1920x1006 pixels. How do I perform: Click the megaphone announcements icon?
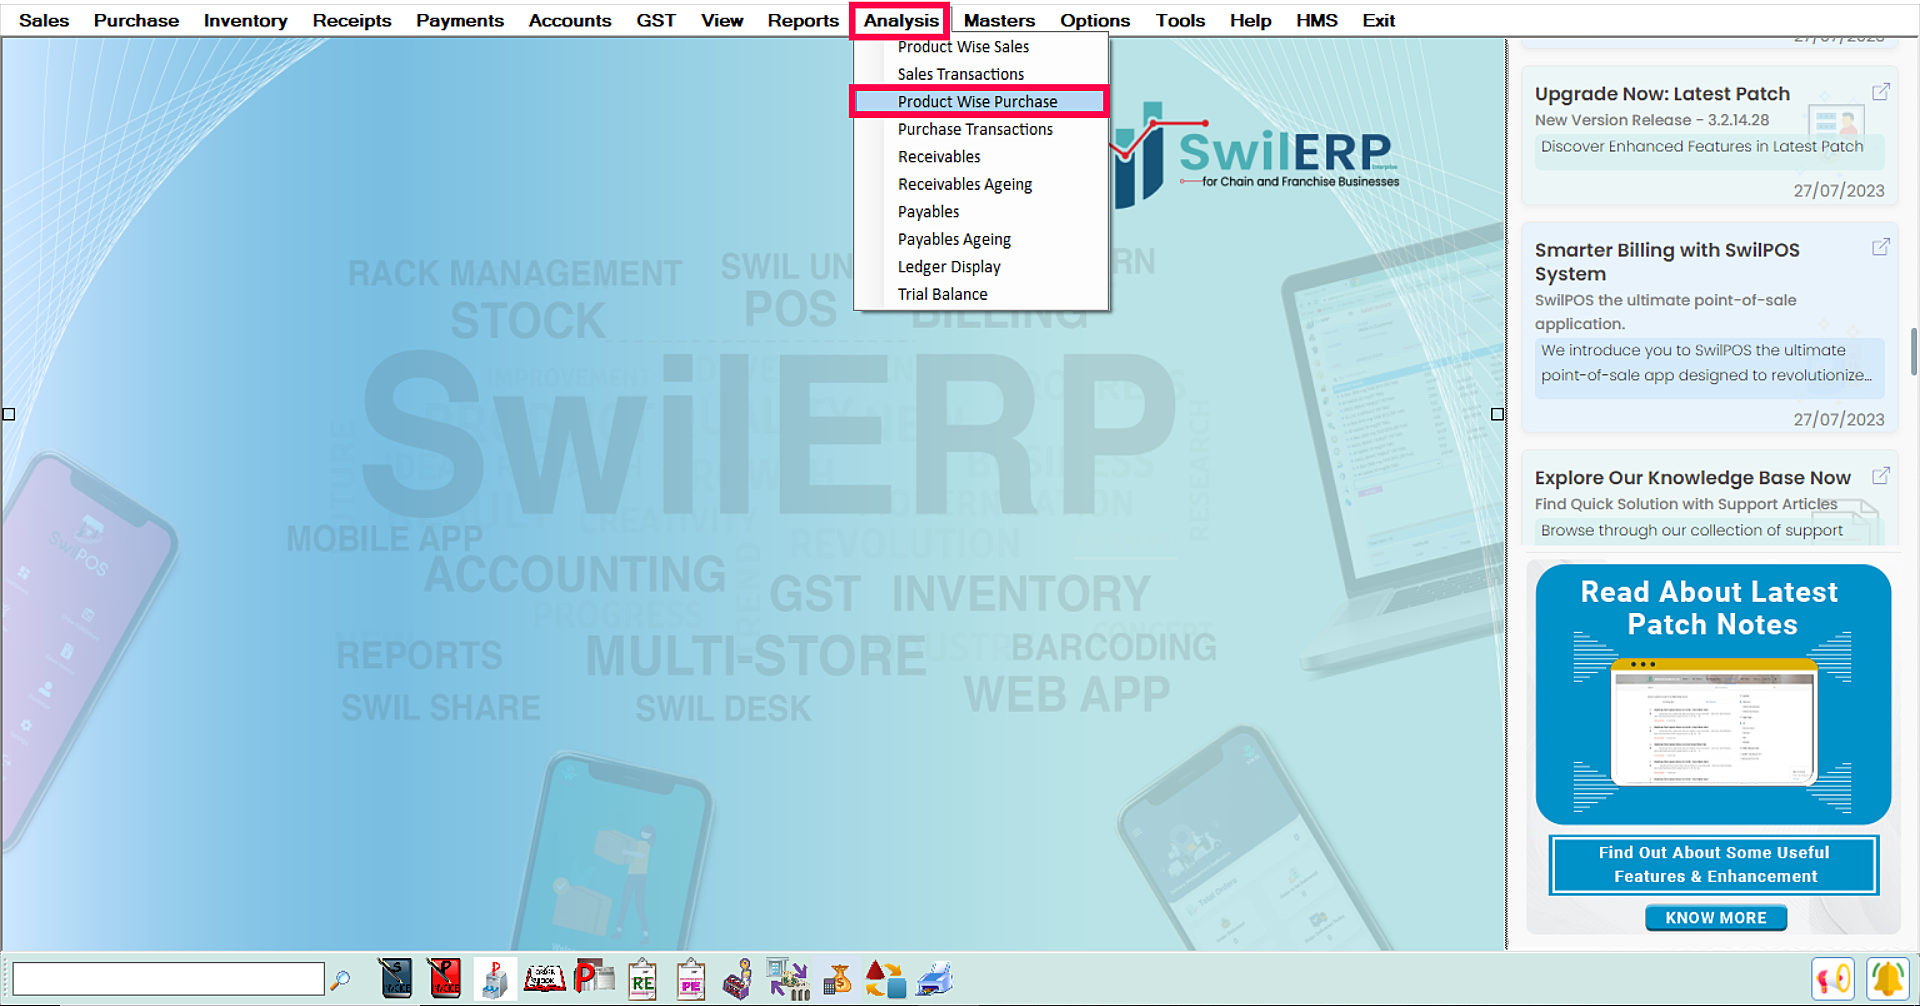1833,978
